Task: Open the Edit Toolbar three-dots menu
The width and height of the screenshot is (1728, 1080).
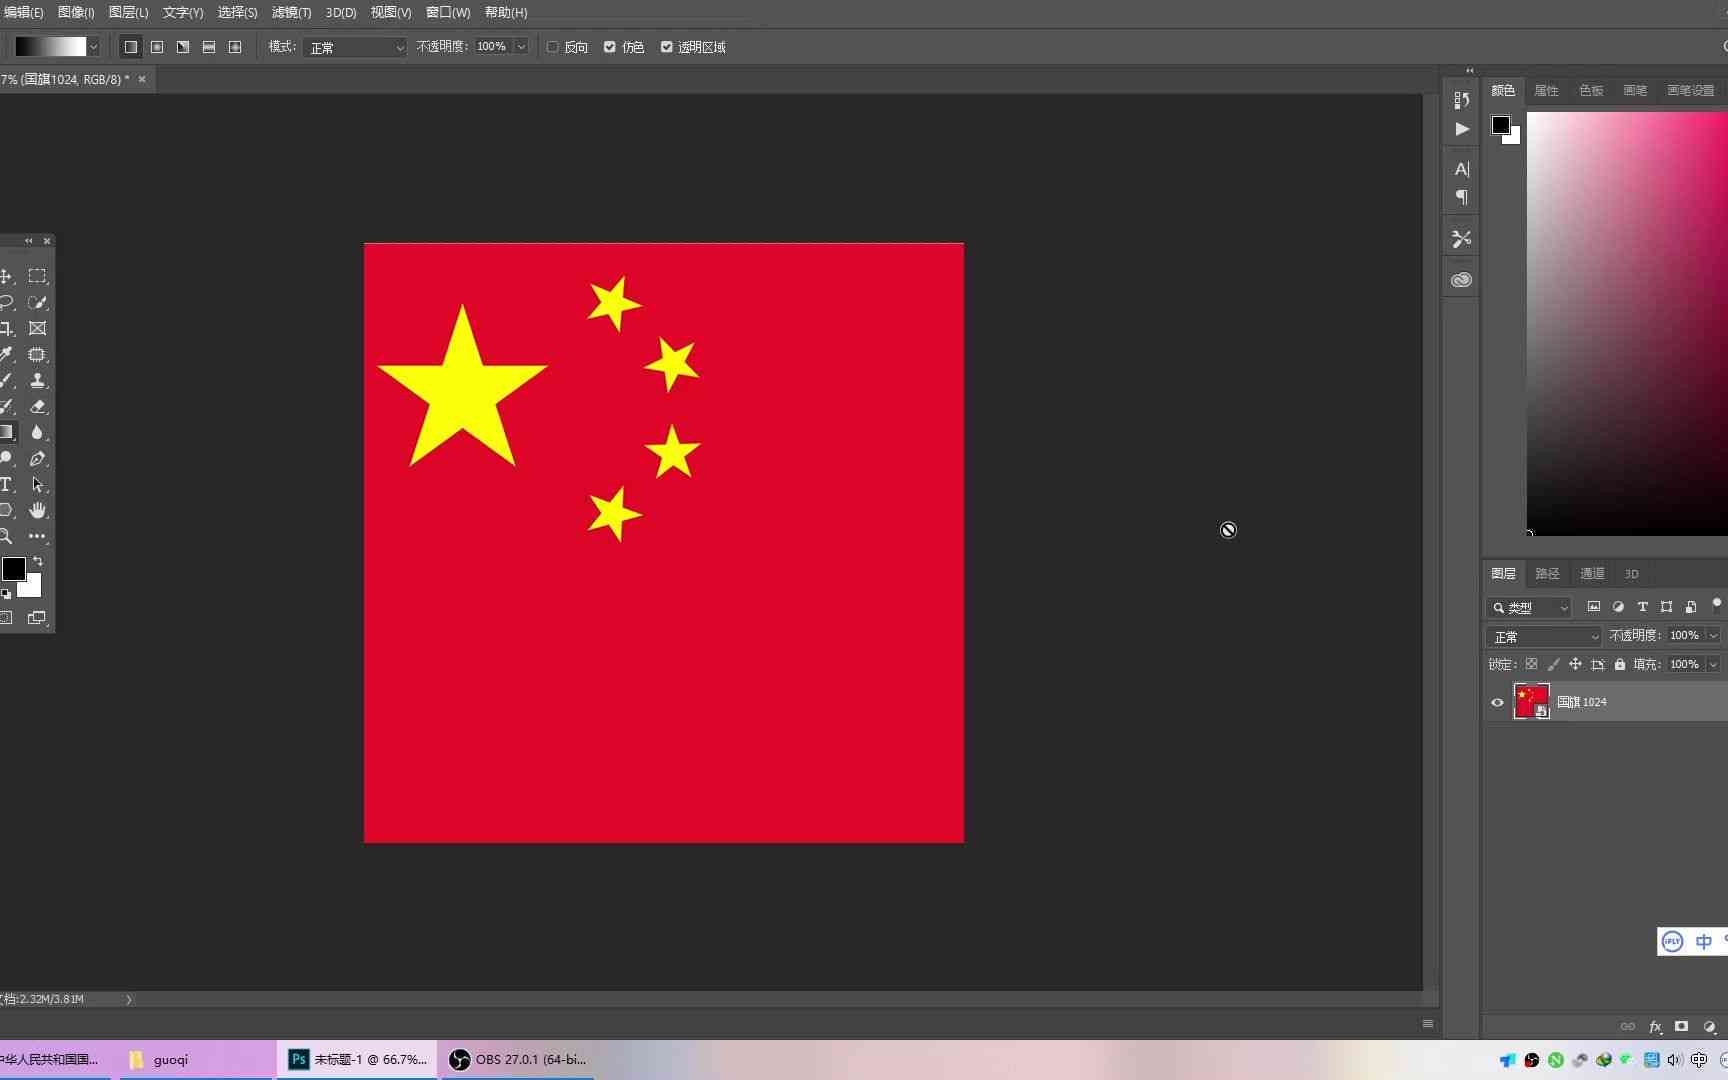Action: [38, 536]
